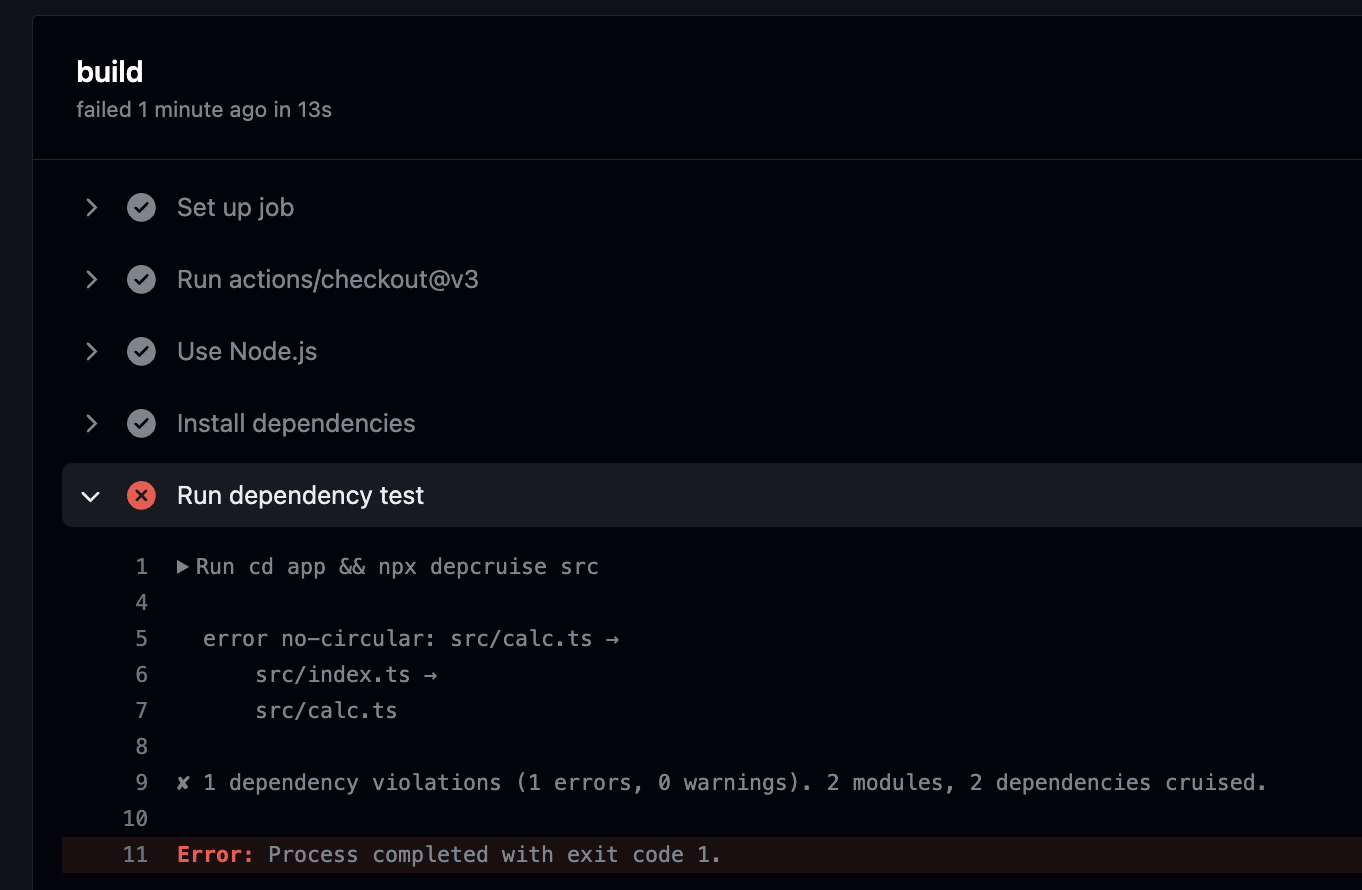The image size is (1362, 890).
Task: Expand the Install dependencies log output
Action: tap(91, 423)
